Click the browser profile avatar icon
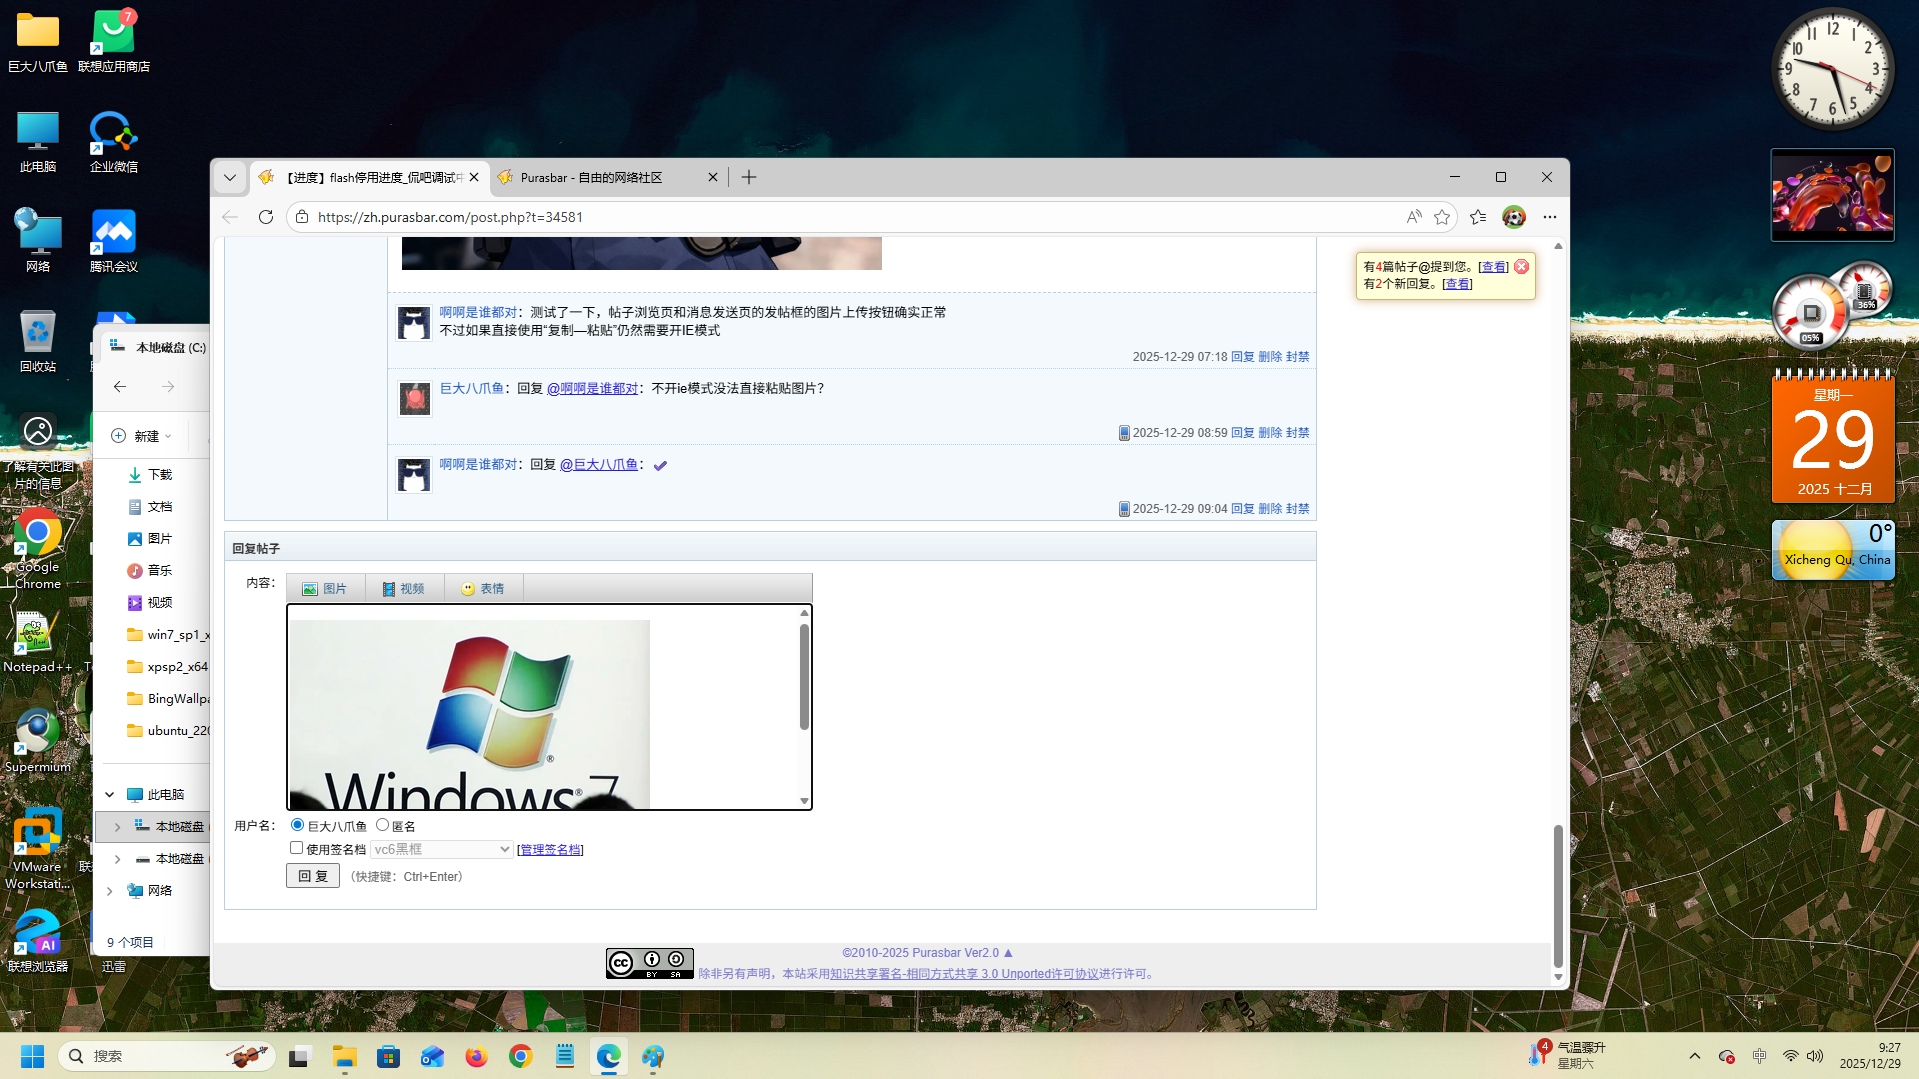Viewport: 1919px width, 1079px height. click(x=1513, y=217)
